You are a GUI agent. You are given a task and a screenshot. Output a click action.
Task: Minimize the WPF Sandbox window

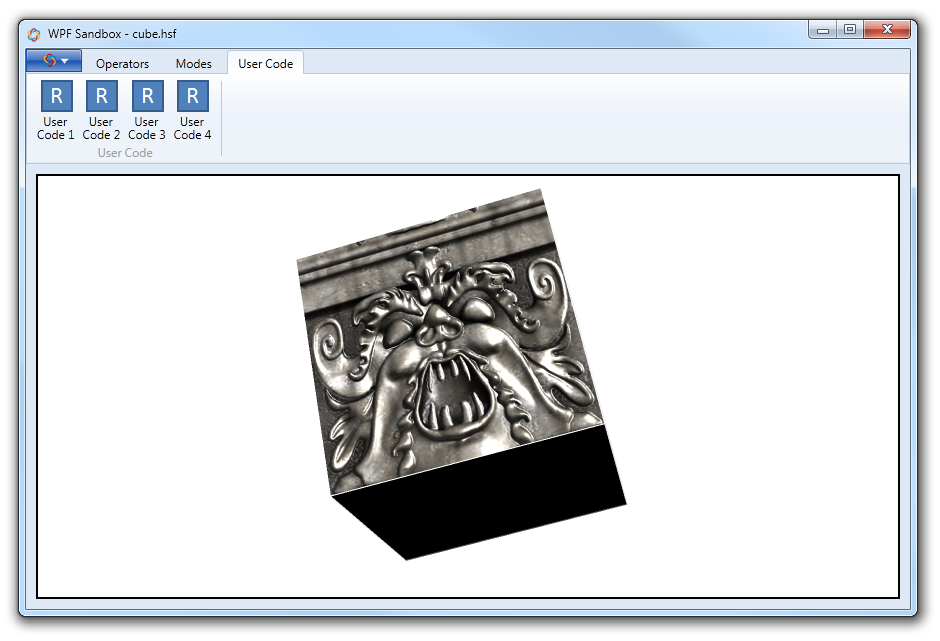point(823,31)
